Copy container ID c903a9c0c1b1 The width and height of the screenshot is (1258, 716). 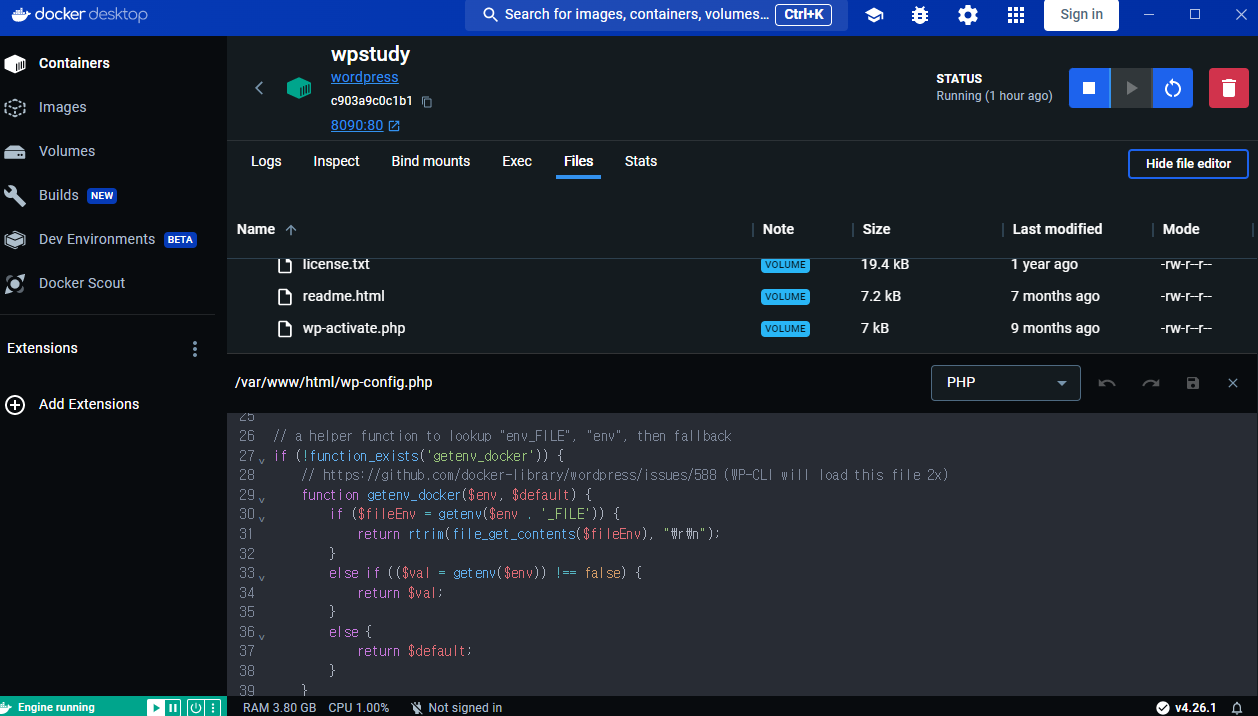[427, 102]
